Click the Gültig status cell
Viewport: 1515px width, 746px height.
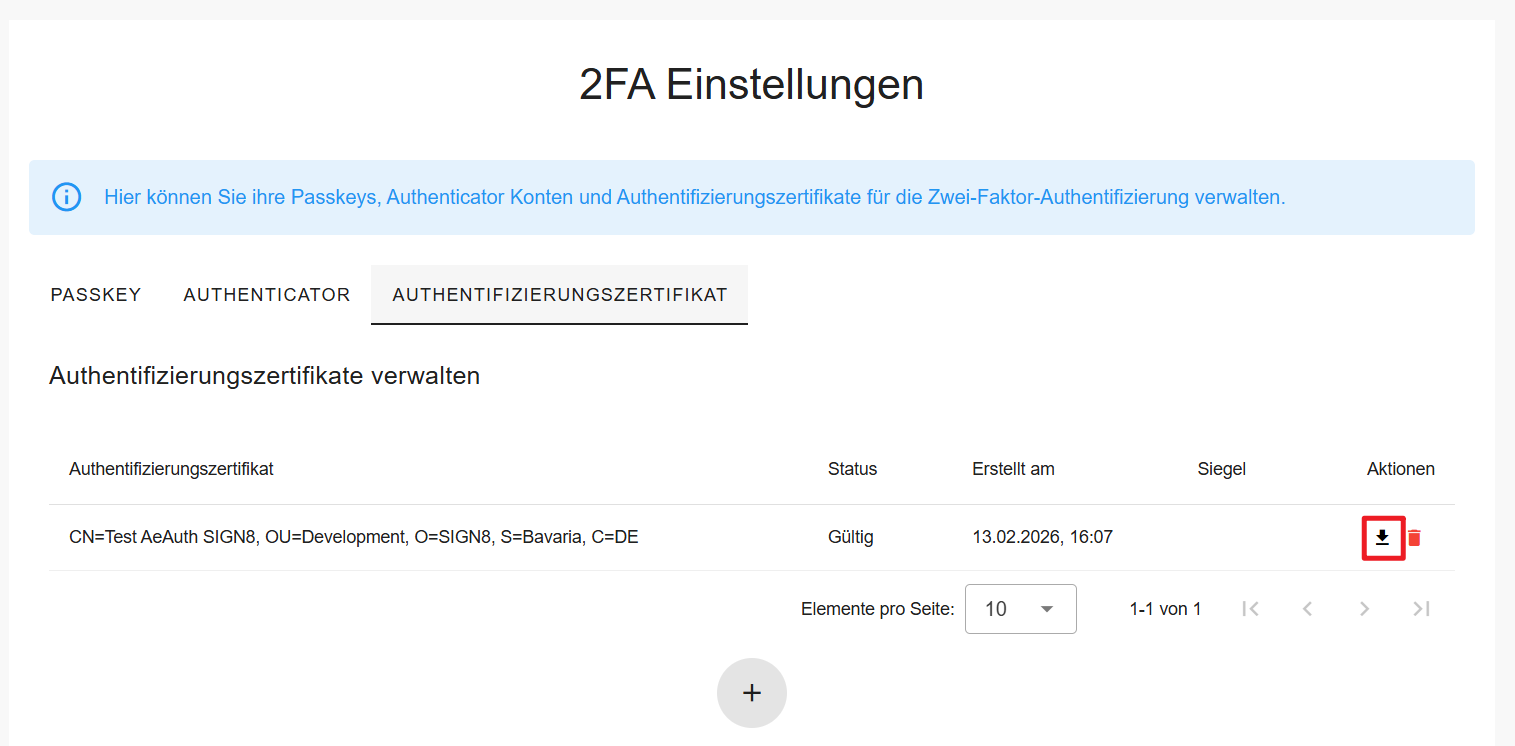coord(850,538)
